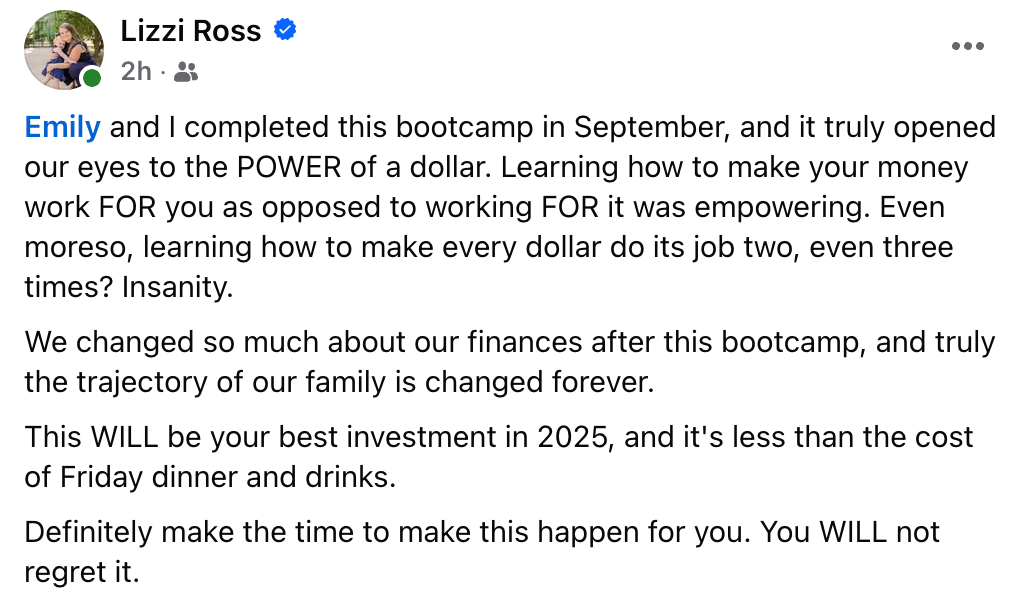This screenshot has height=593, width=1024.
Task: Click the green online status dot
Action: 92,78
